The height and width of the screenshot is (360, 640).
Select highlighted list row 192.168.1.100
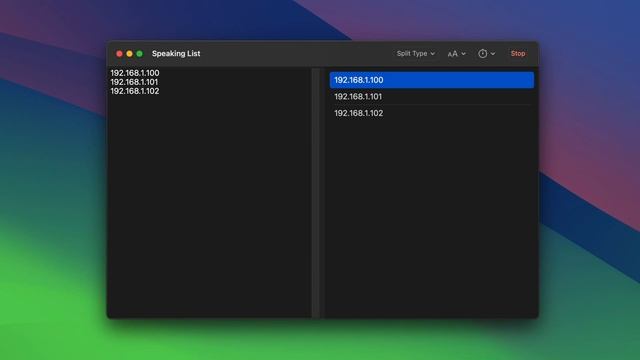[x=431, y=80]
